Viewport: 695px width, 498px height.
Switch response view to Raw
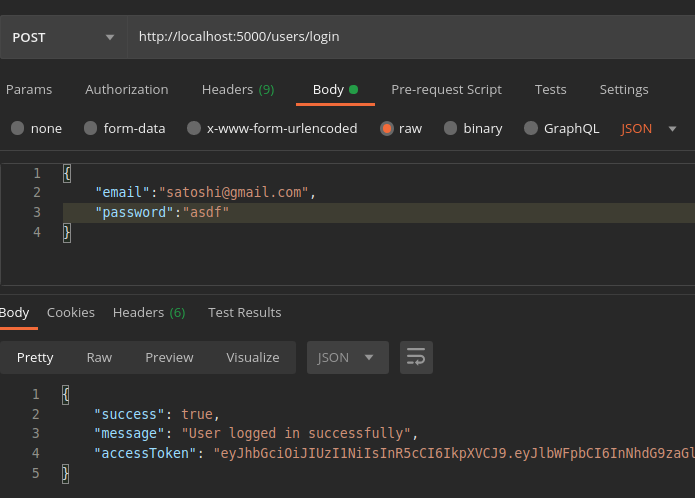(x=99, y=357)
